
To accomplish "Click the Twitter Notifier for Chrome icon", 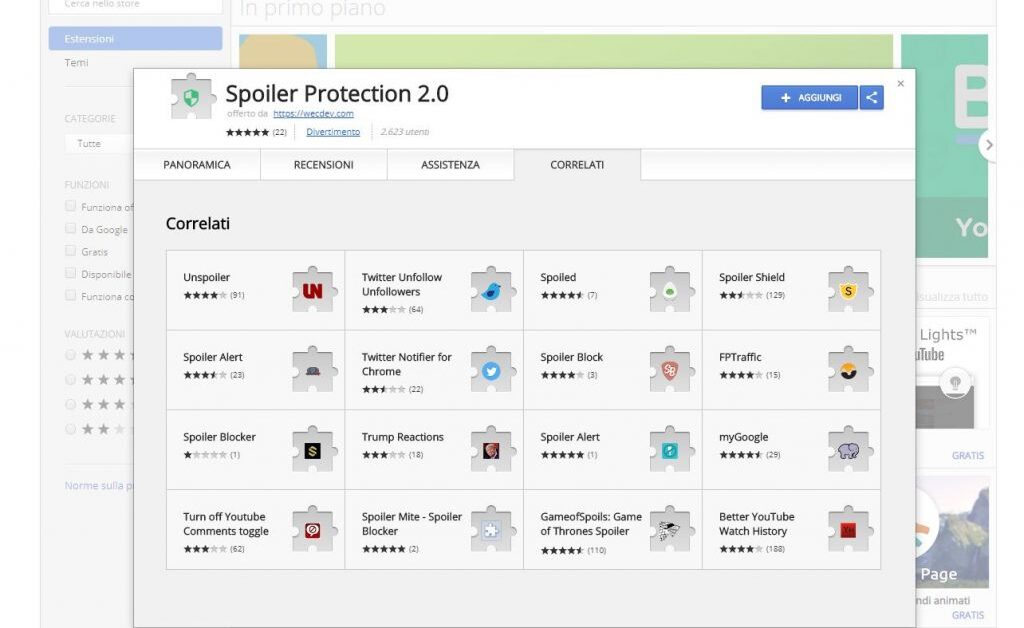I will click(x=492, y=370).
